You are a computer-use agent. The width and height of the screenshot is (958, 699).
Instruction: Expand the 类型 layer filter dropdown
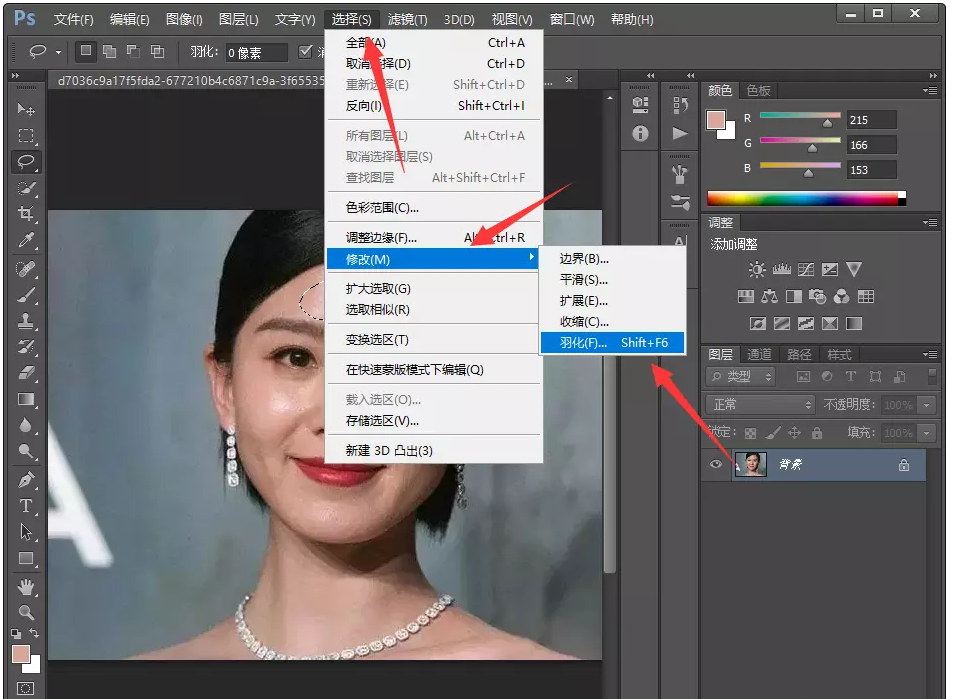741,376
